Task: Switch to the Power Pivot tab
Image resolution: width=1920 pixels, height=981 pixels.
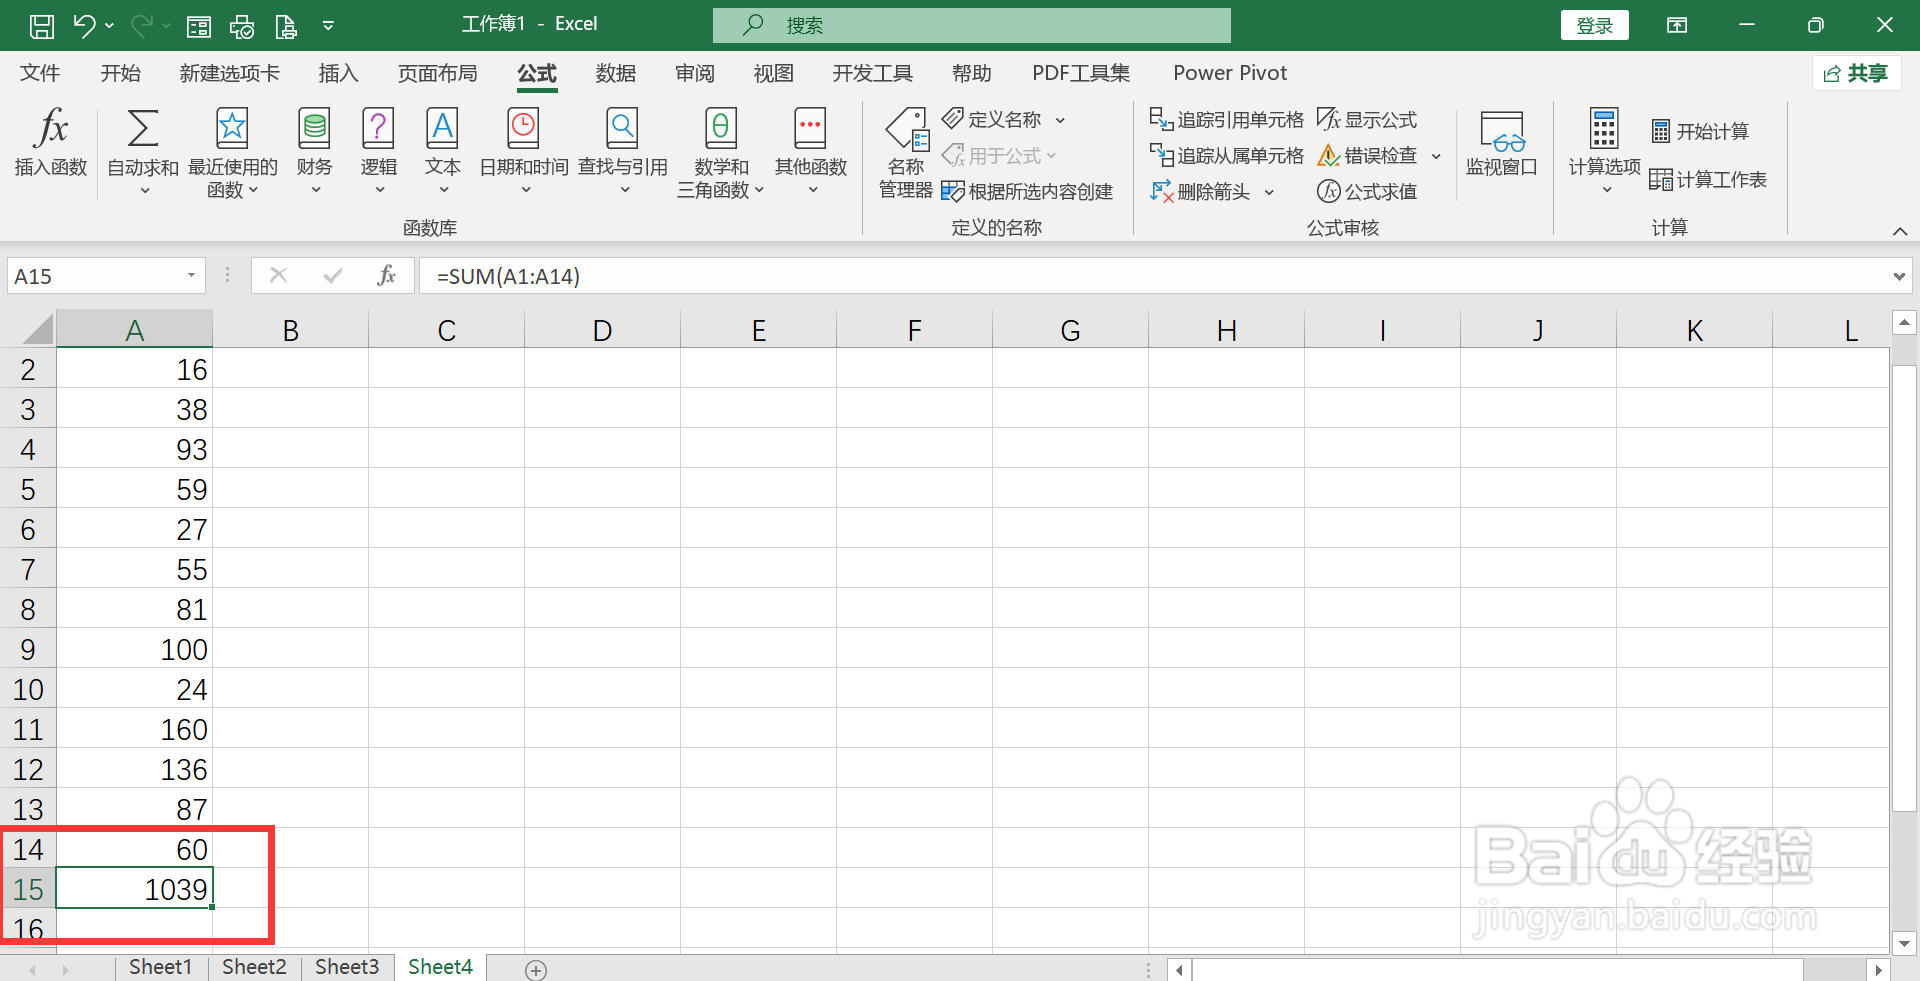Action: click(1230, 73)
